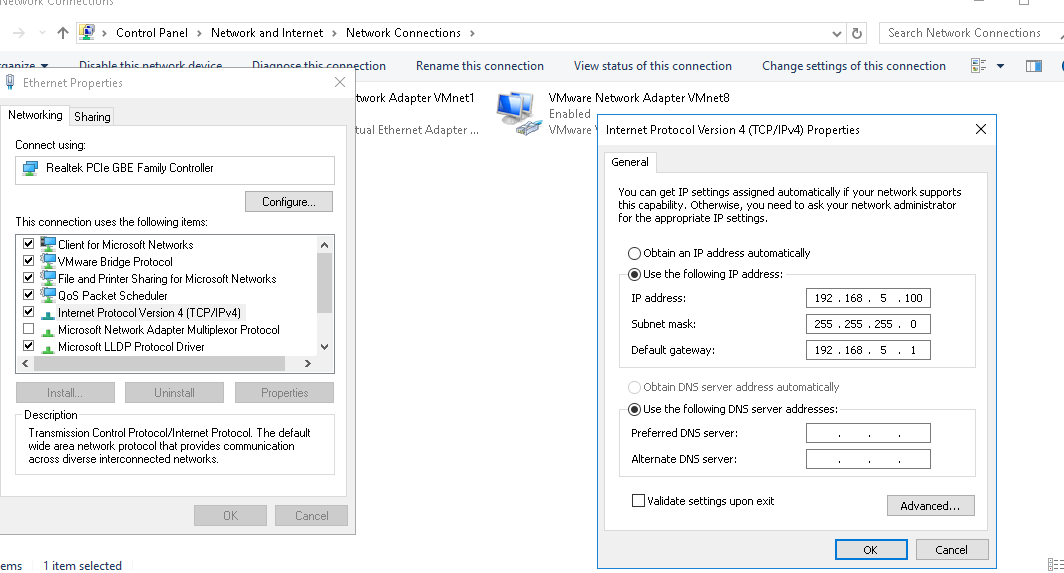This screenshot has width=1064, height=573.
Task: Click the VMware Bridge Protocol icon
Action: coord(48,261)
